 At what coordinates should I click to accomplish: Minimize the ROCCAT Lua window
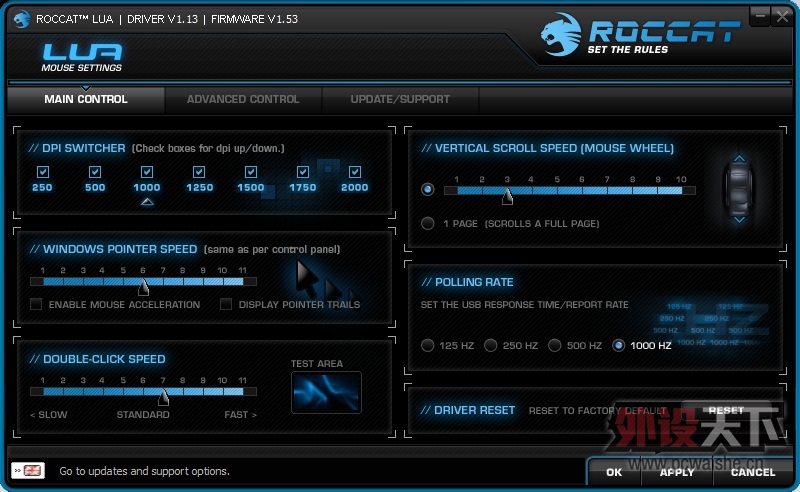click(x=760, y=16)
